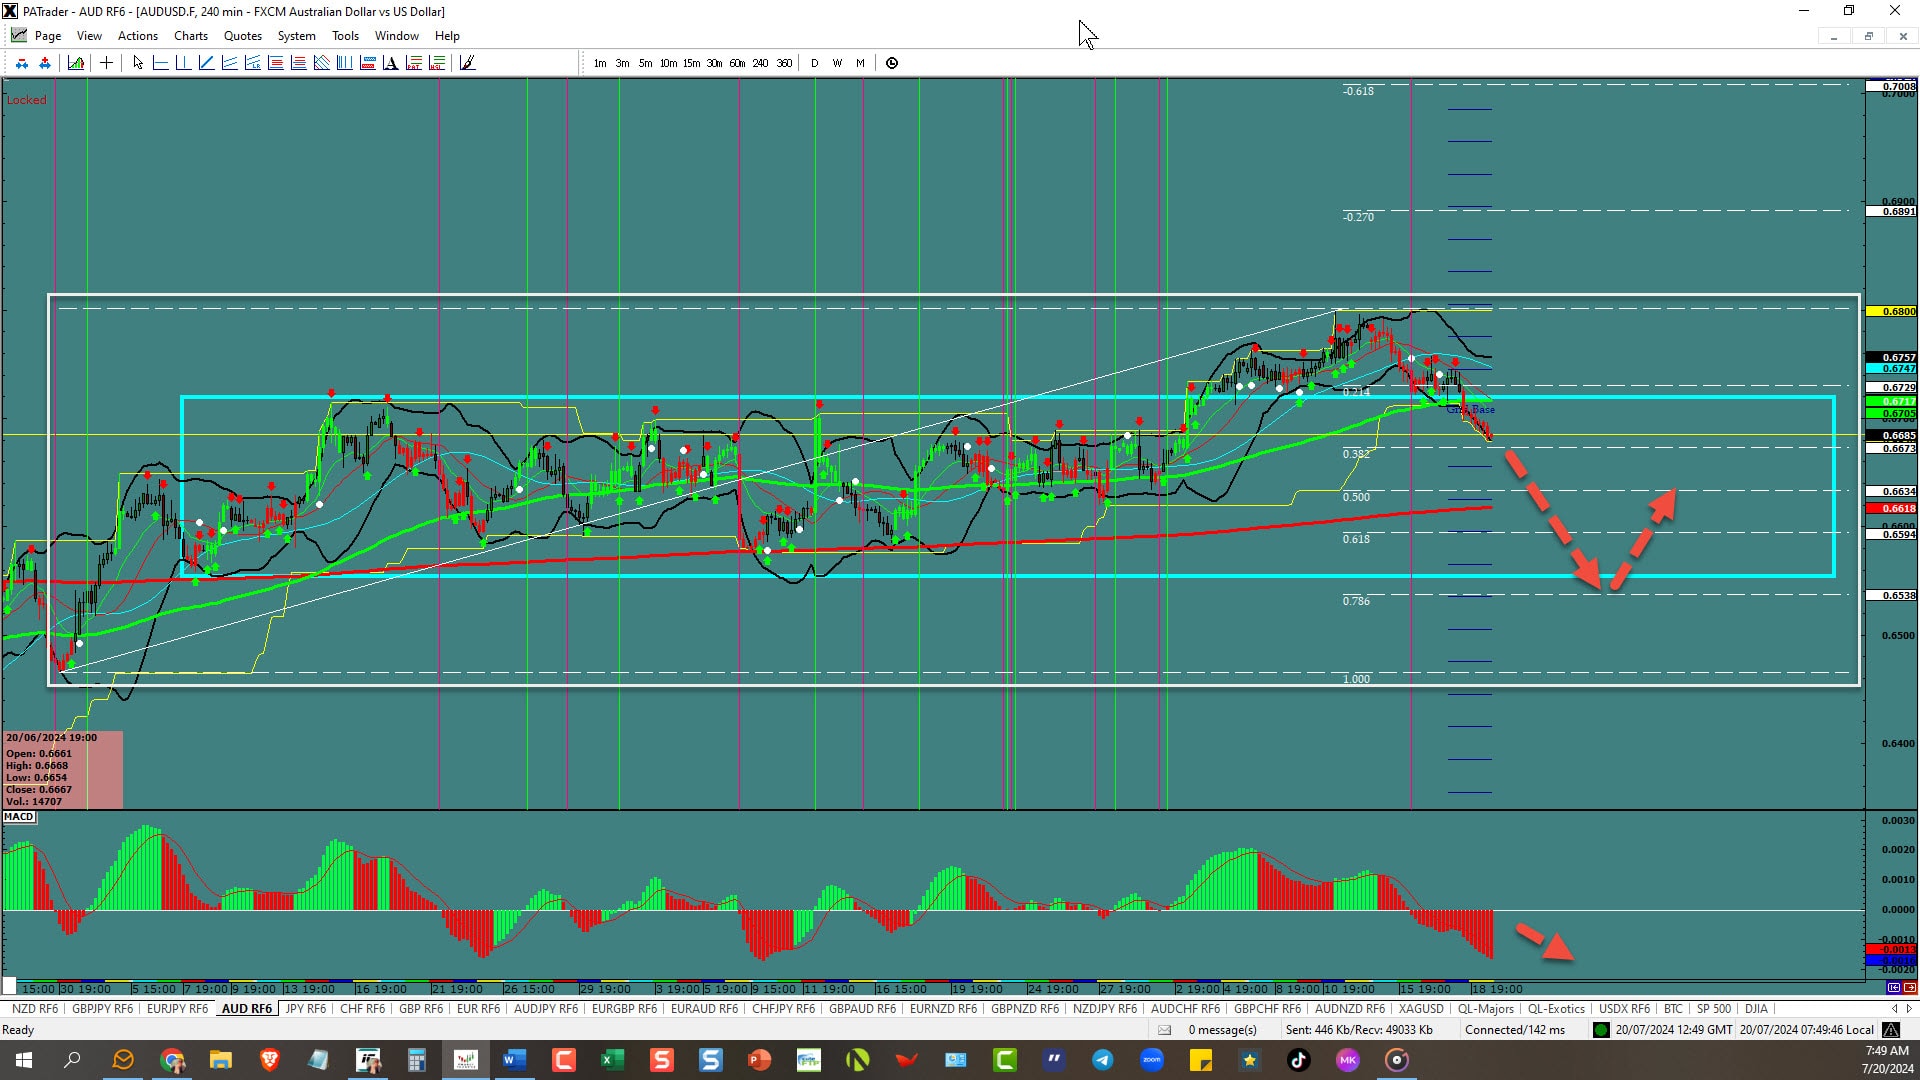Select the second Fibonacci levels tool

298,63
